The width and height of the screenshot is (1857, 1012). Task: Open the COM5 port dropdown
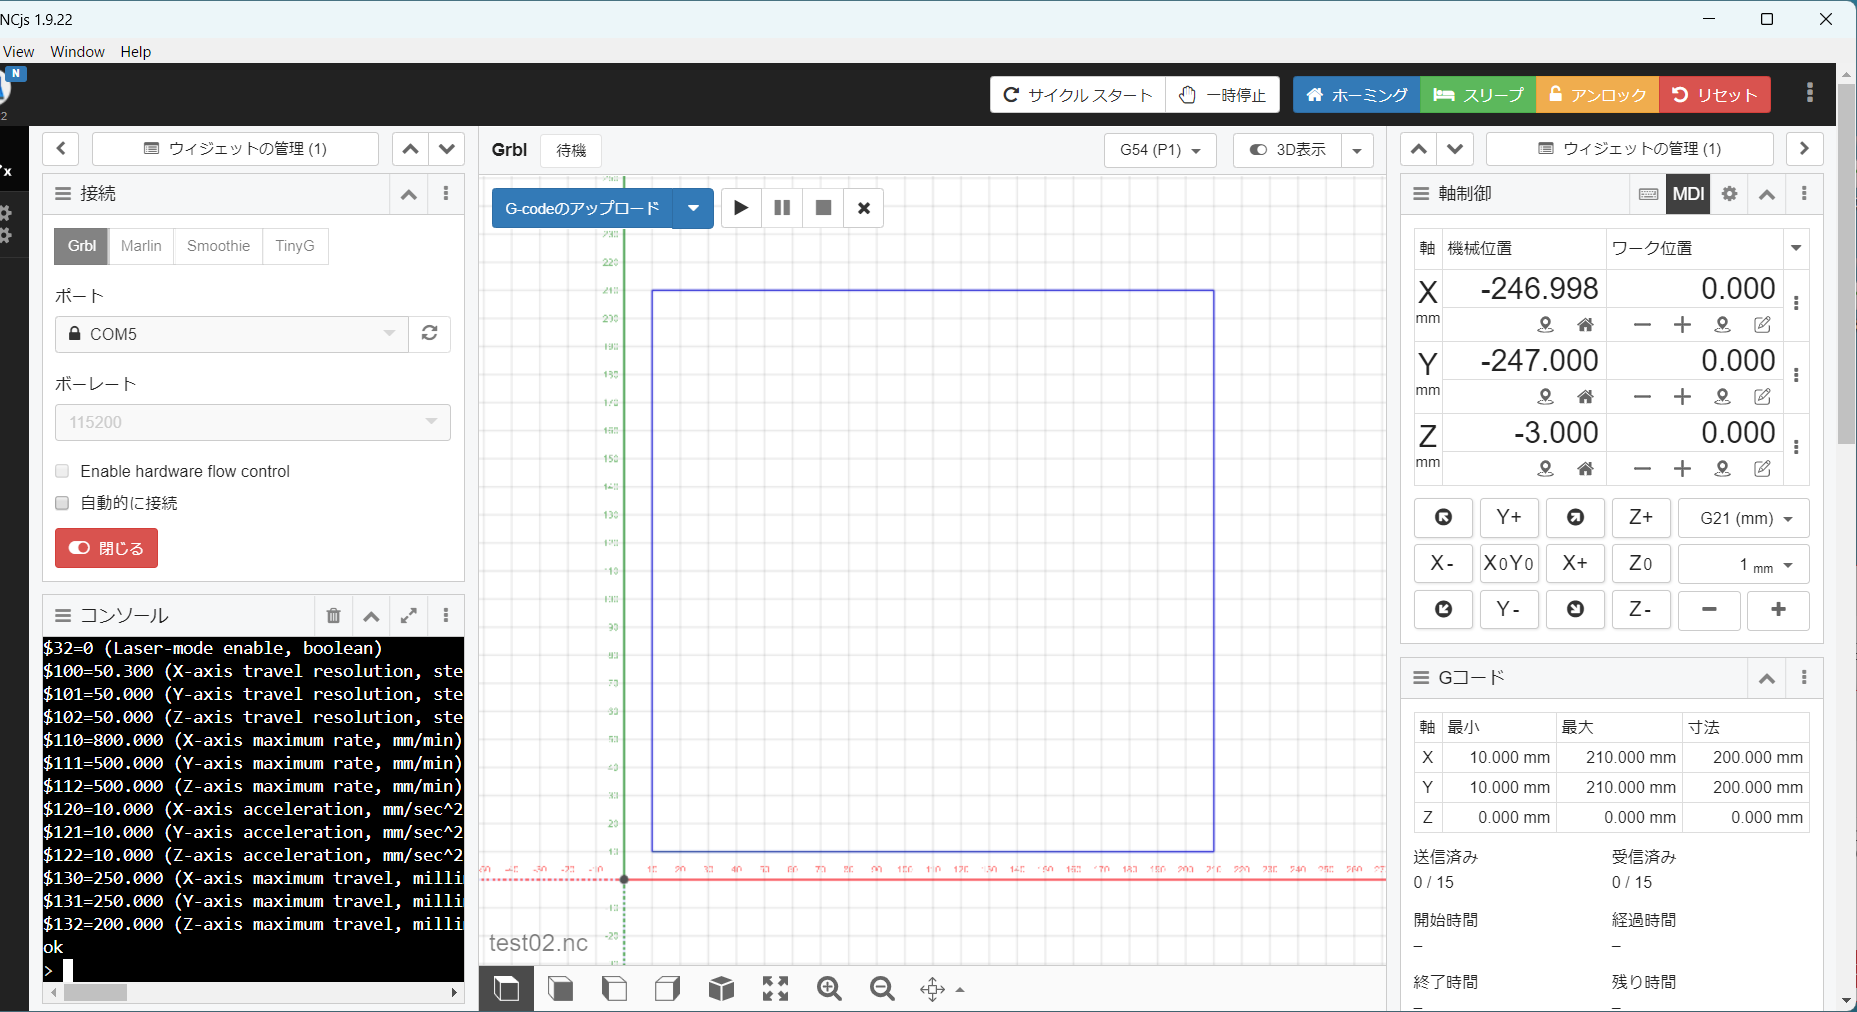pyautogui.click(x=232, y=334)
